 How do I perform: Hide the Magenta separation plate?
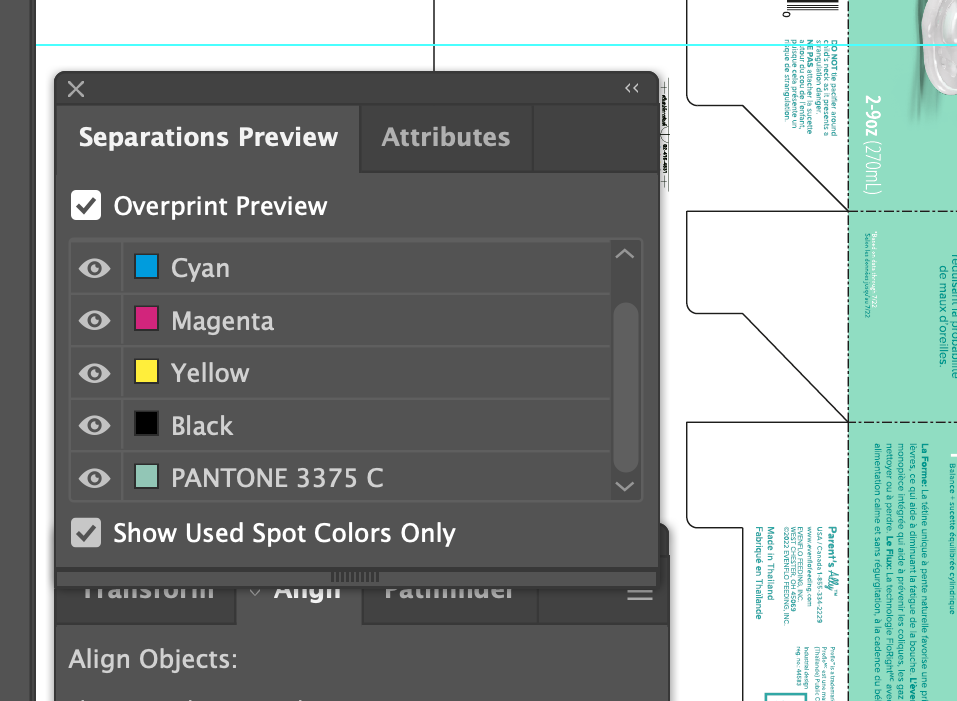pyautogui.click(x=94, y=320)
